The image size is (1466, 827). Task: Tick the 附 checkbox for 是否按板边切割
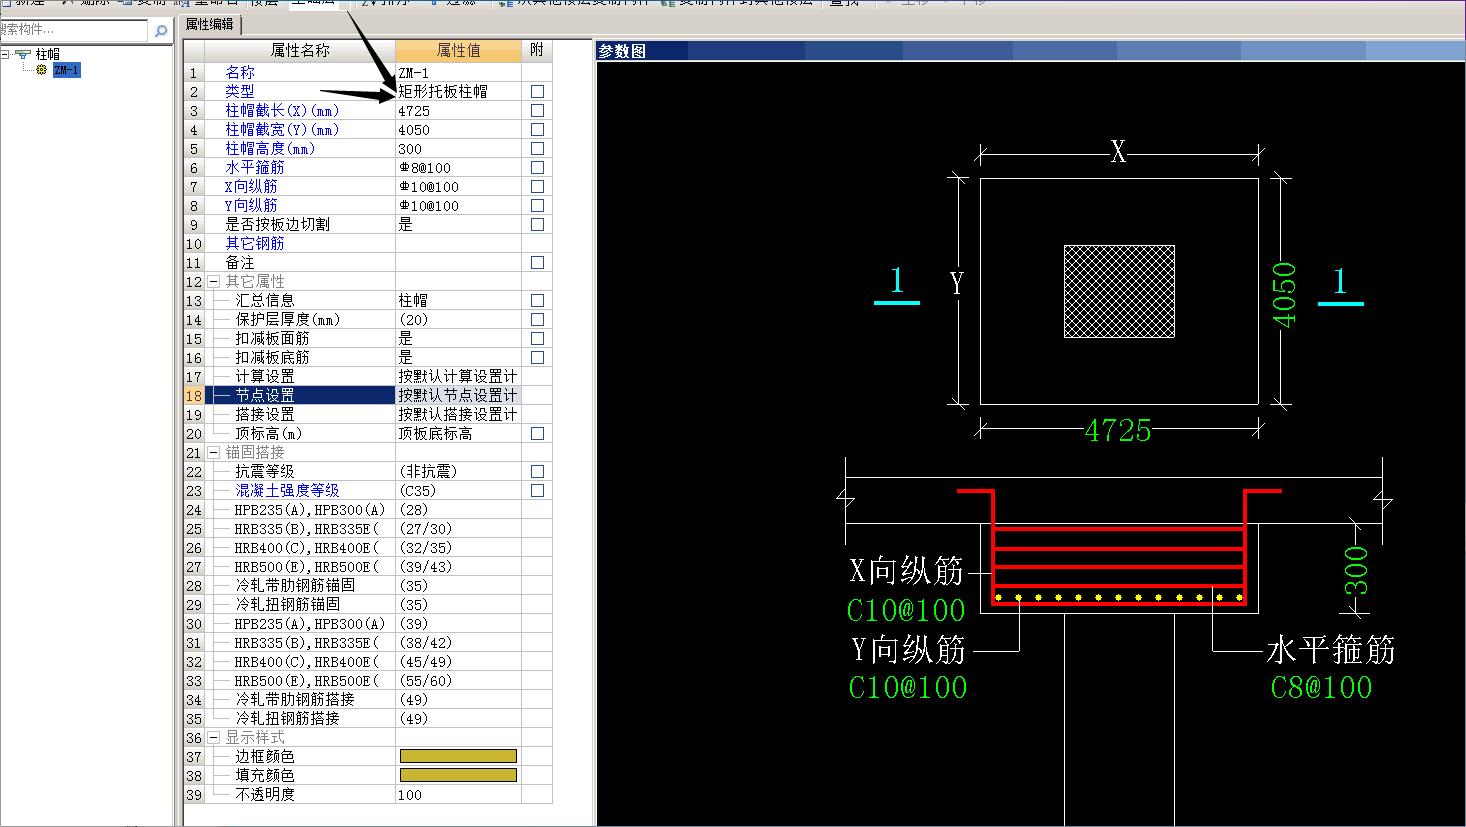pyautogui.click(x=537, y=224)
